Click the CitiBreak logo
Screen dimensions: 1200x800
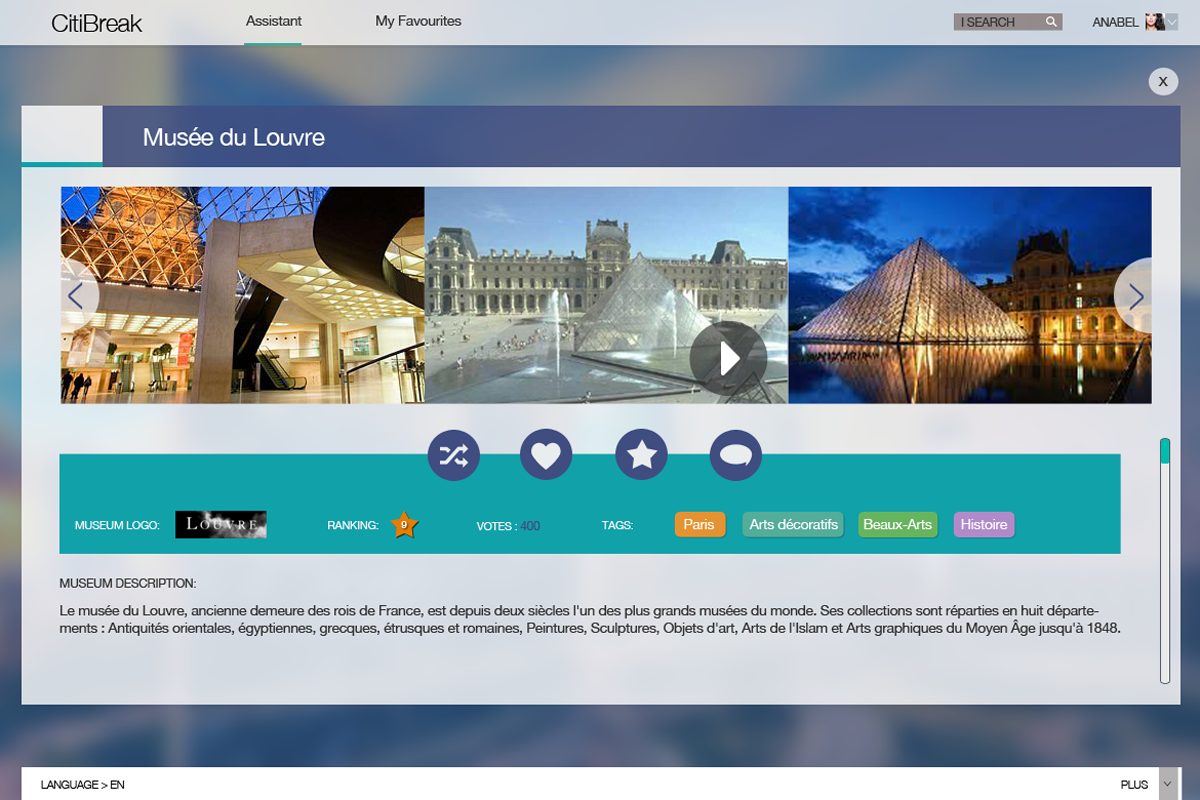(97, 23)
